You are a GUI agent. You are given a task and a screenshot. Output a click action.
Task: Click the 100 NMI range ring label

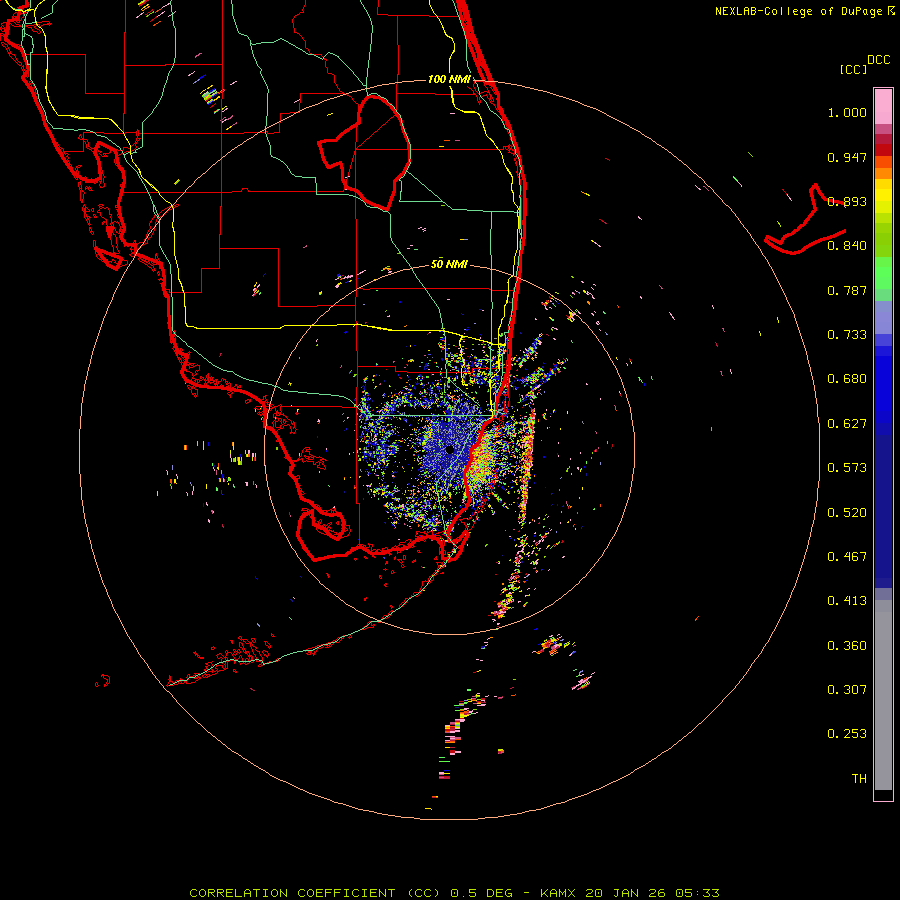[449, 79]
